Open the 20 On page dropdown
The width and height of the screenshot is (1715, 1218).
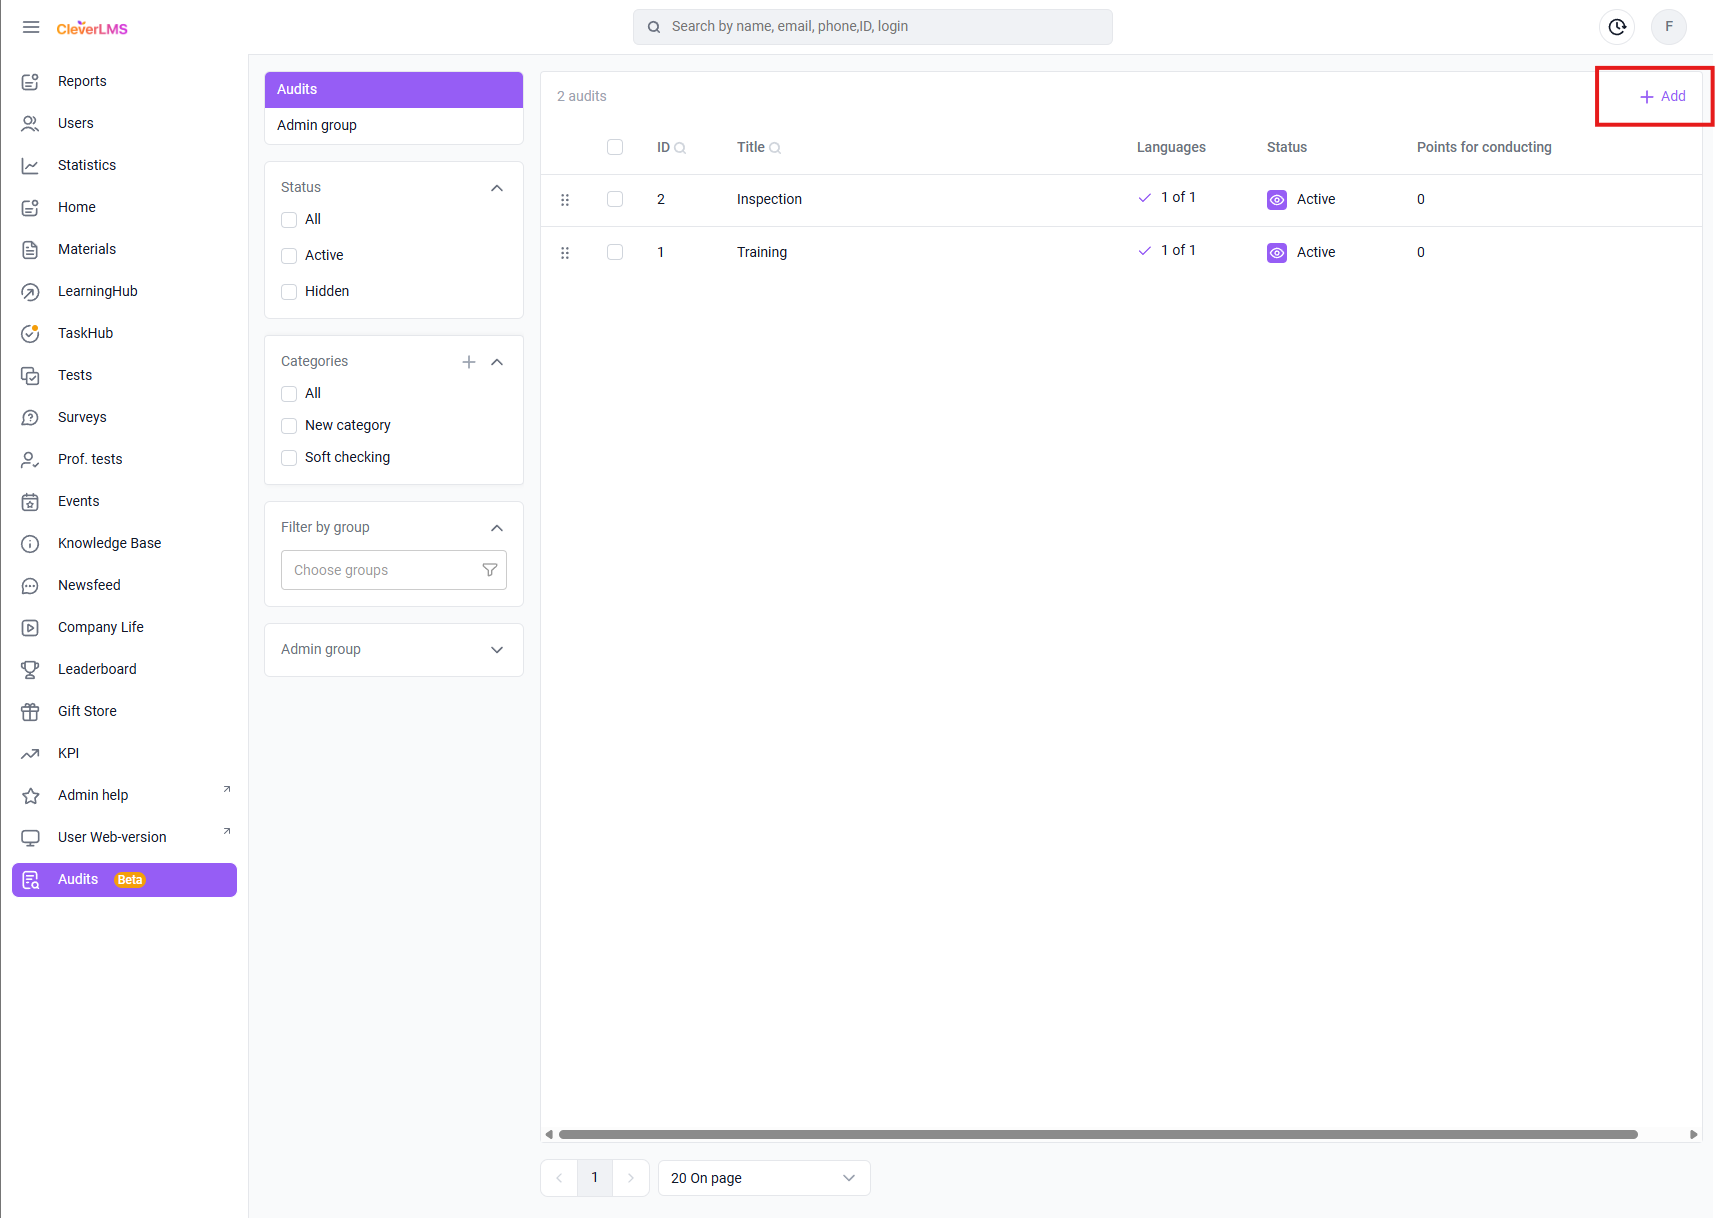[x=763, y=1178]
